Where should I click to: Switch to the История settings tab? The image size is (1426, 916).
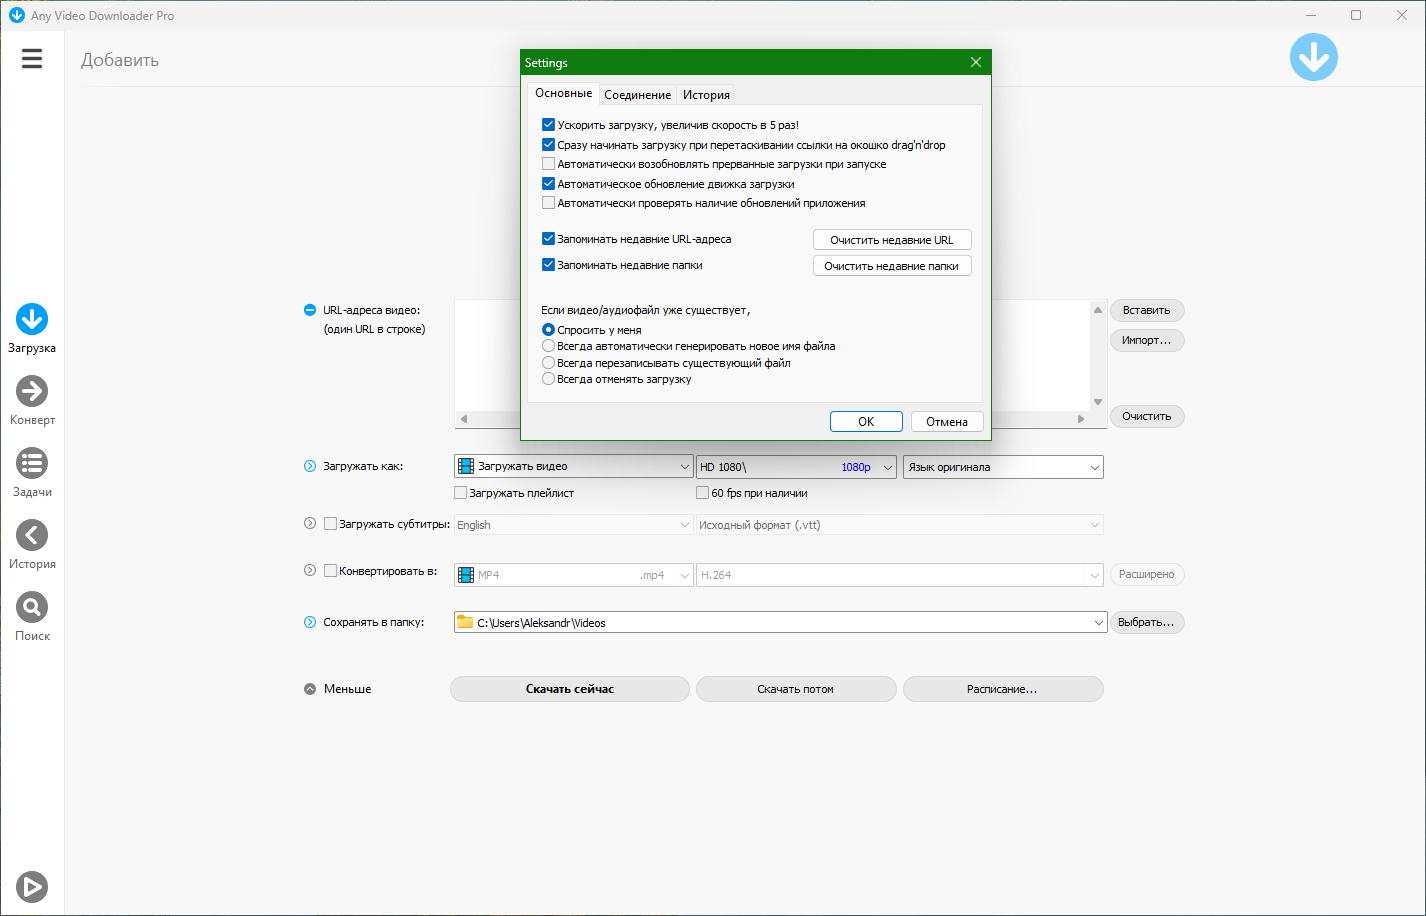706,95
